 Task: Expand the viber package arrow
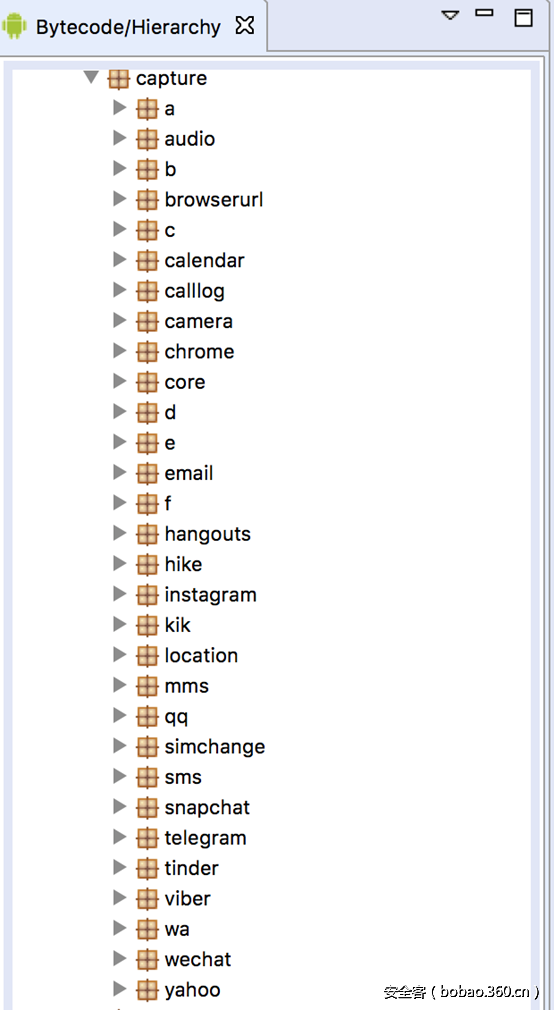coord(119,897)
